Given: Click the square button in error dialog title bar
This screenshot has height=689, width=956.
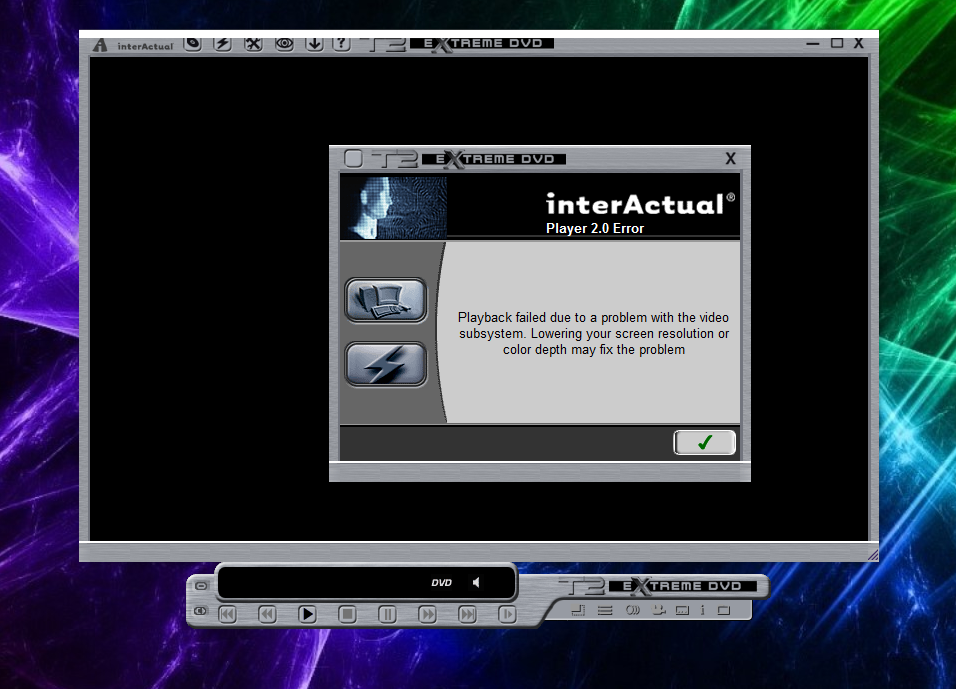Looking at the screenshot, I should coord(353,159).
